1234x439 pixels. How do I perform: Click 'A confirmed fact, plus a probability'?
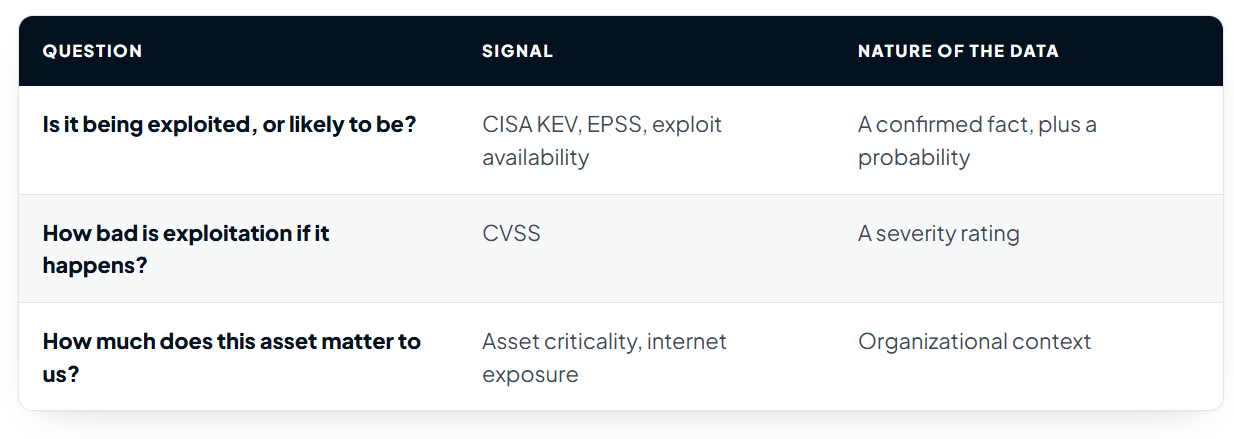coord(977,141)
